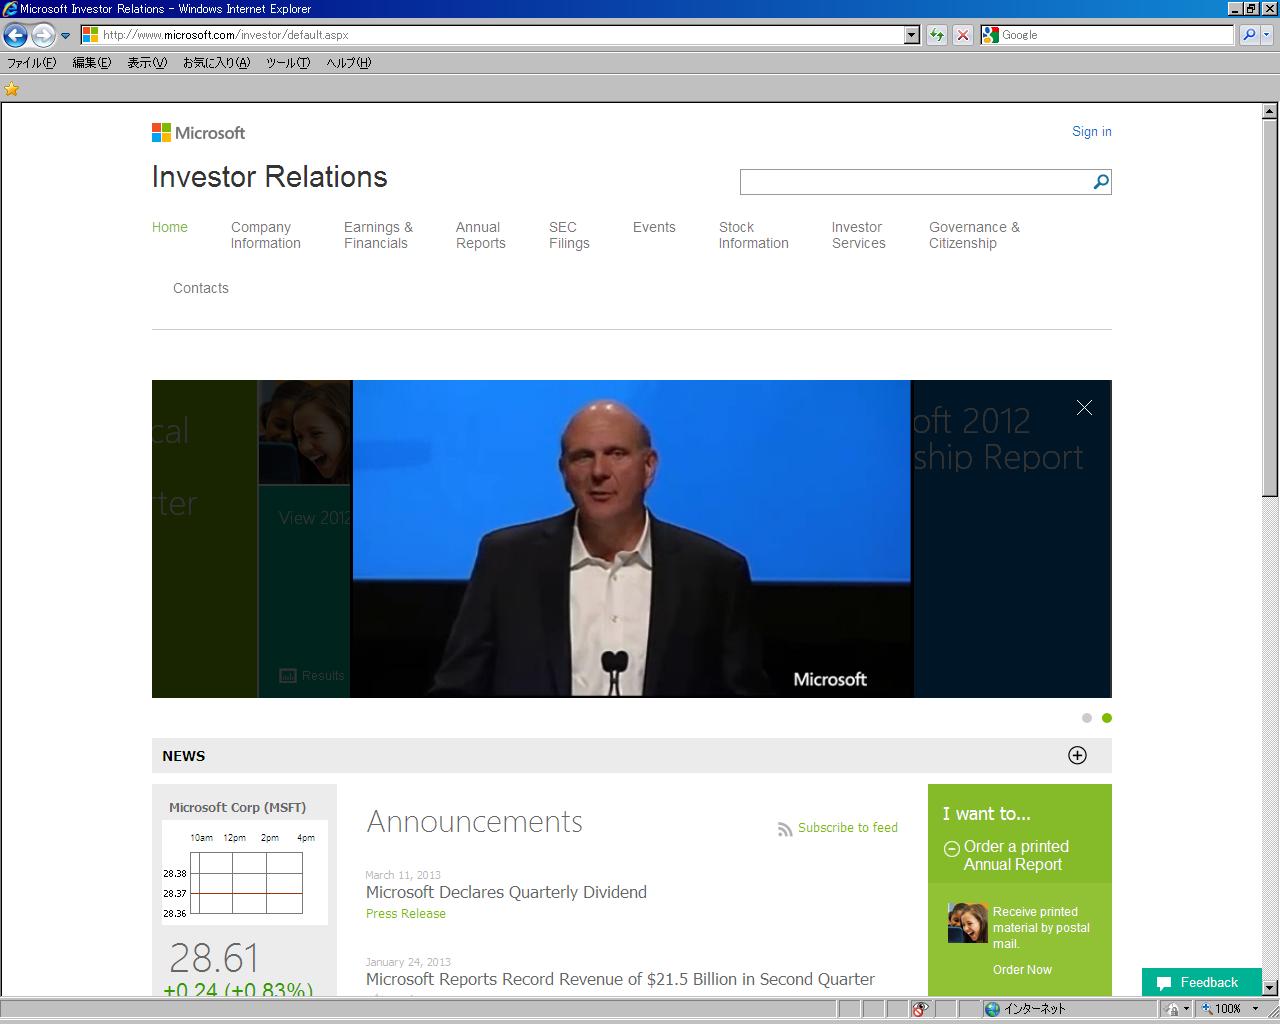
Task: Open the ヘルプ(H) menu
Action: coord(348,63)
